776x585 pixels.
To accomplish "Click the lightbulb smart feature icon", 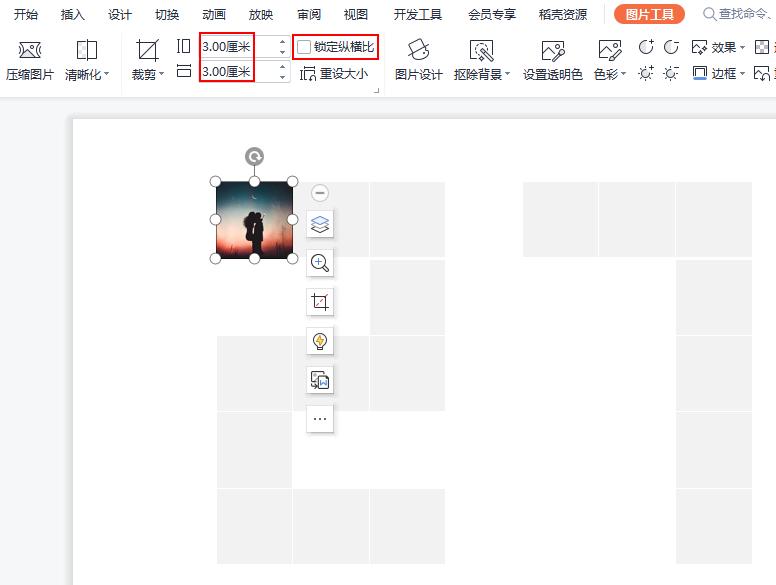I will tap(320, 341).
